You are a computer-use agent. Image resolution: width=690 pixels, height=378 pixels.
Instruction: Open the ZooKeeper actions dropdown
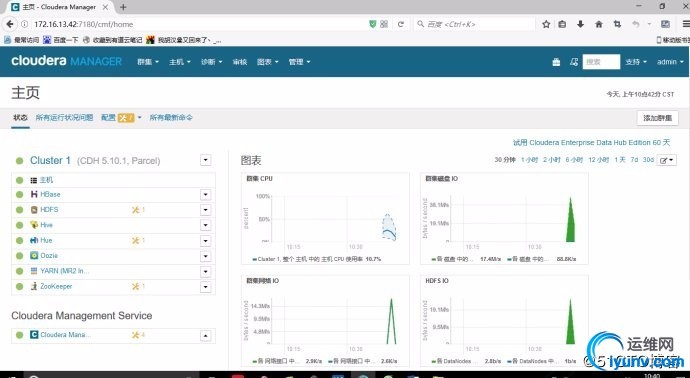pyautogui.click(x=206, y=287)
